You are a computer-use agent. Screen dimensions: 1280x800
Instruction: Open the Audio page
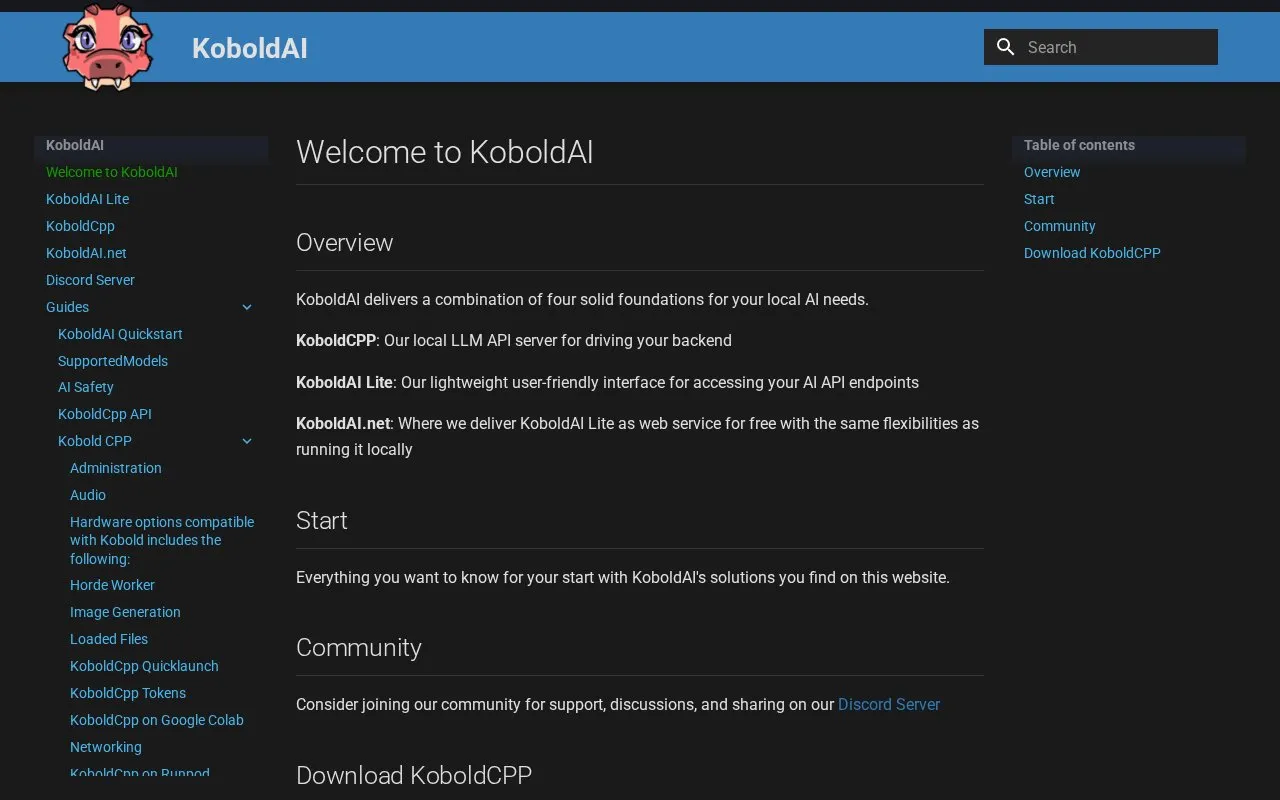pyautogui.click(x=88, y=495)
